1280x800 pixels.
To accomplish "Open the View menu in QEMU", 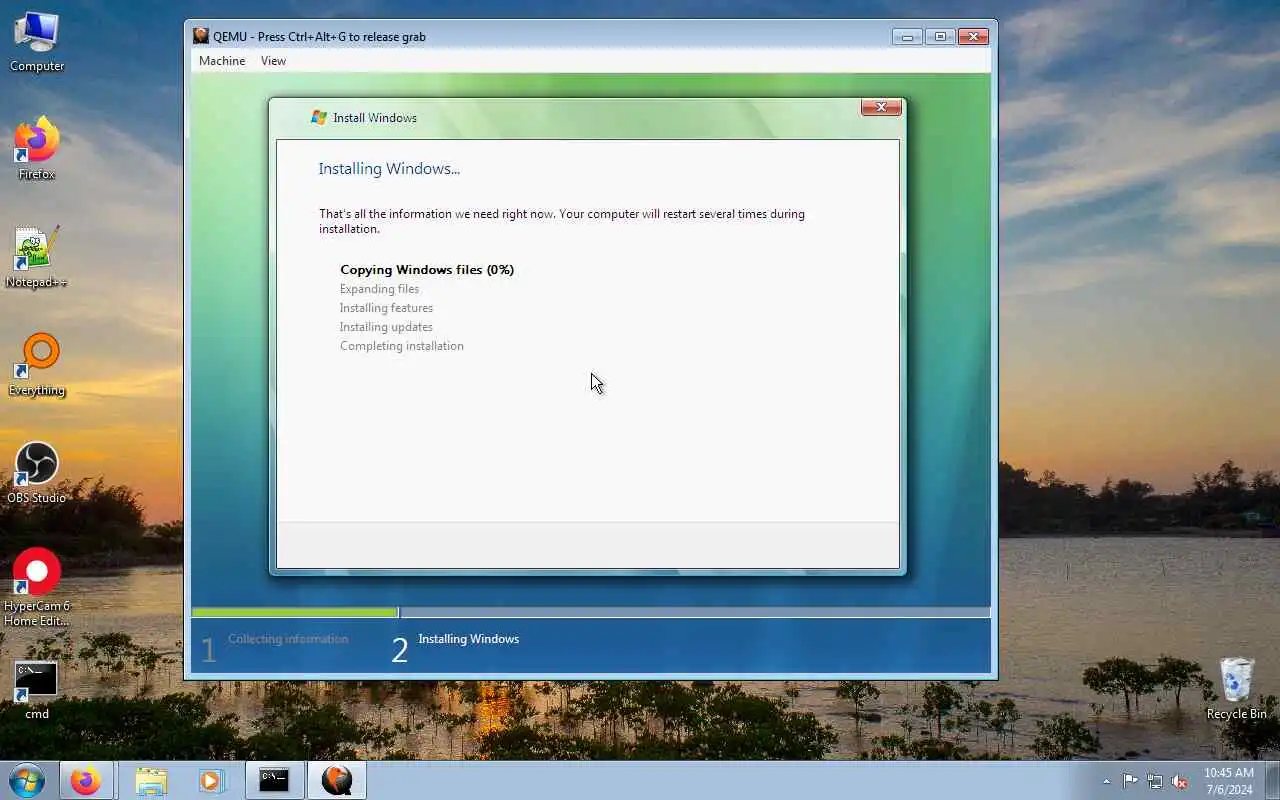I will click(x=273, y=61).
